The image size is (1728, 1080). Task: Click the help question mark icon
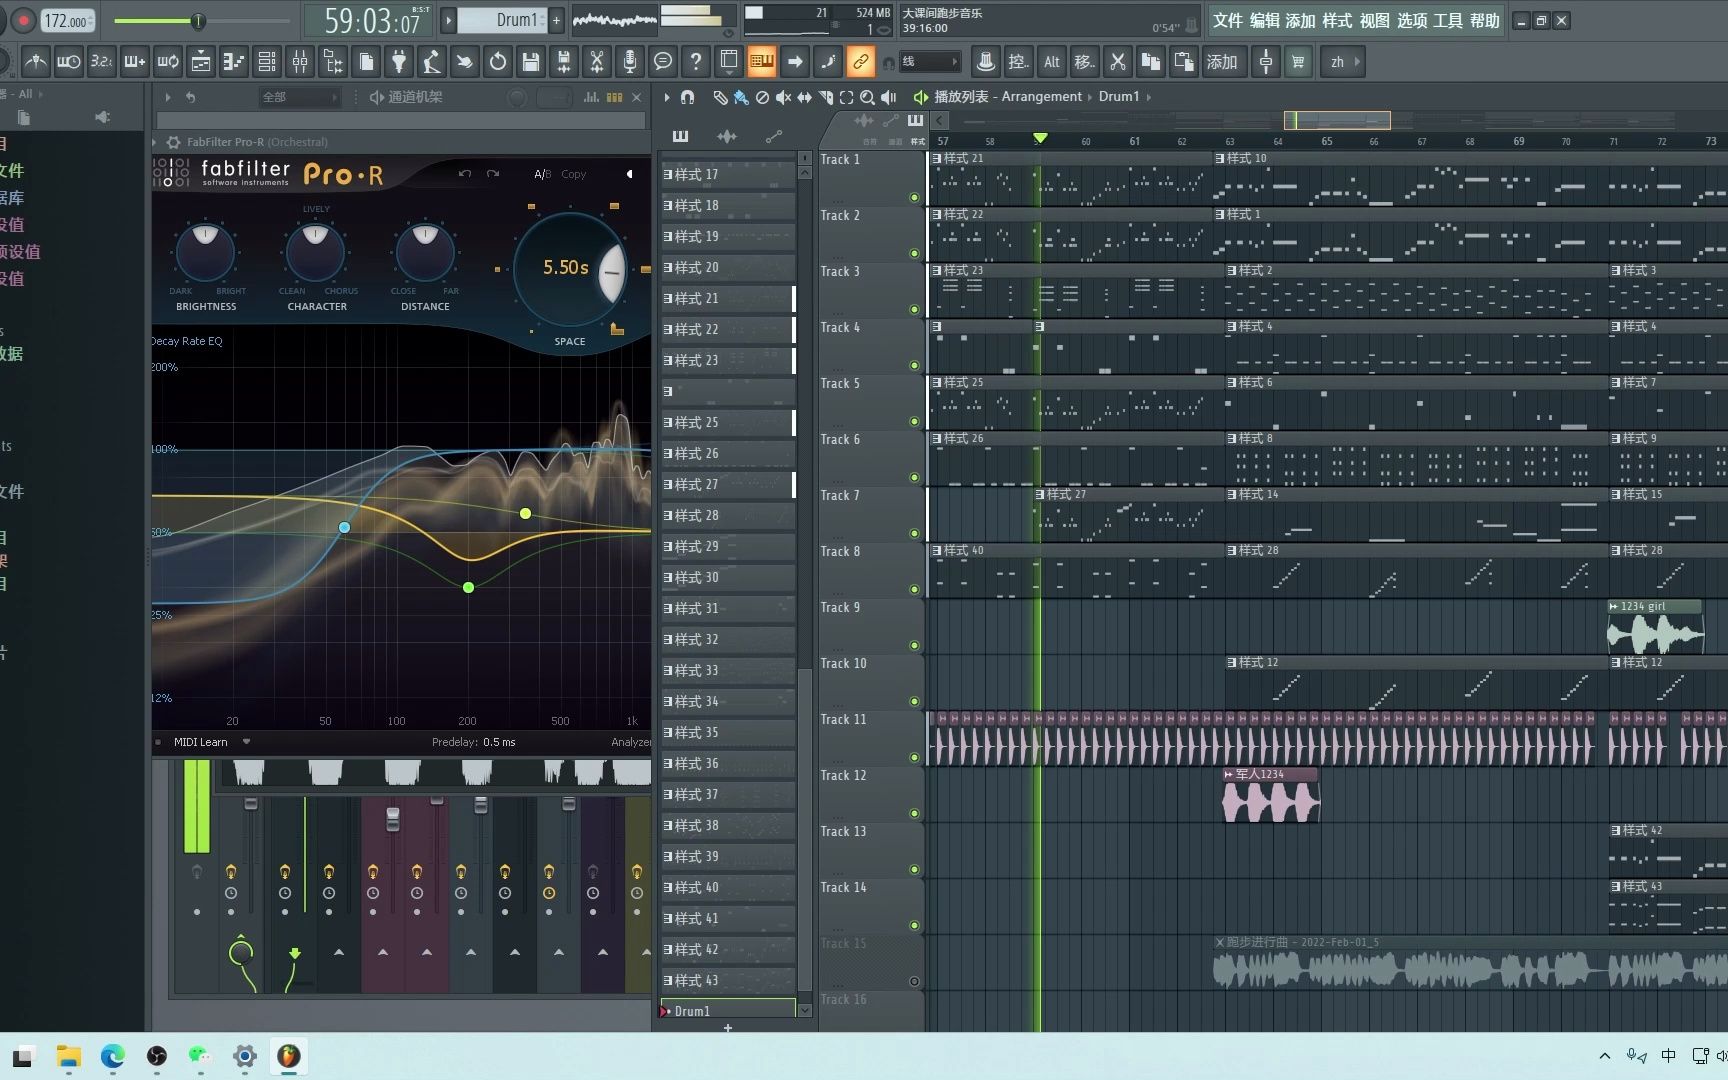point(695,62)
